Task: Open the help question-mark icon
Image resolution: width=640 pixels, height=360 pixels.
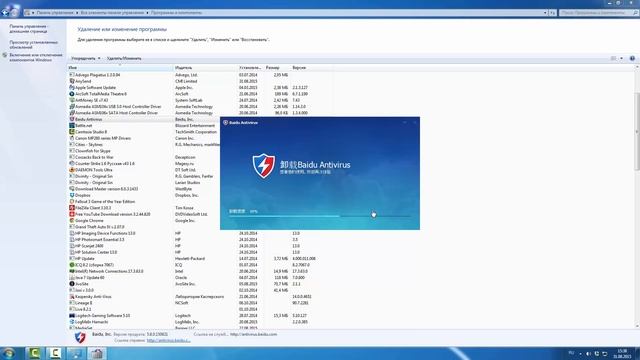Action: pyautogui.click(x=632, y=58)
